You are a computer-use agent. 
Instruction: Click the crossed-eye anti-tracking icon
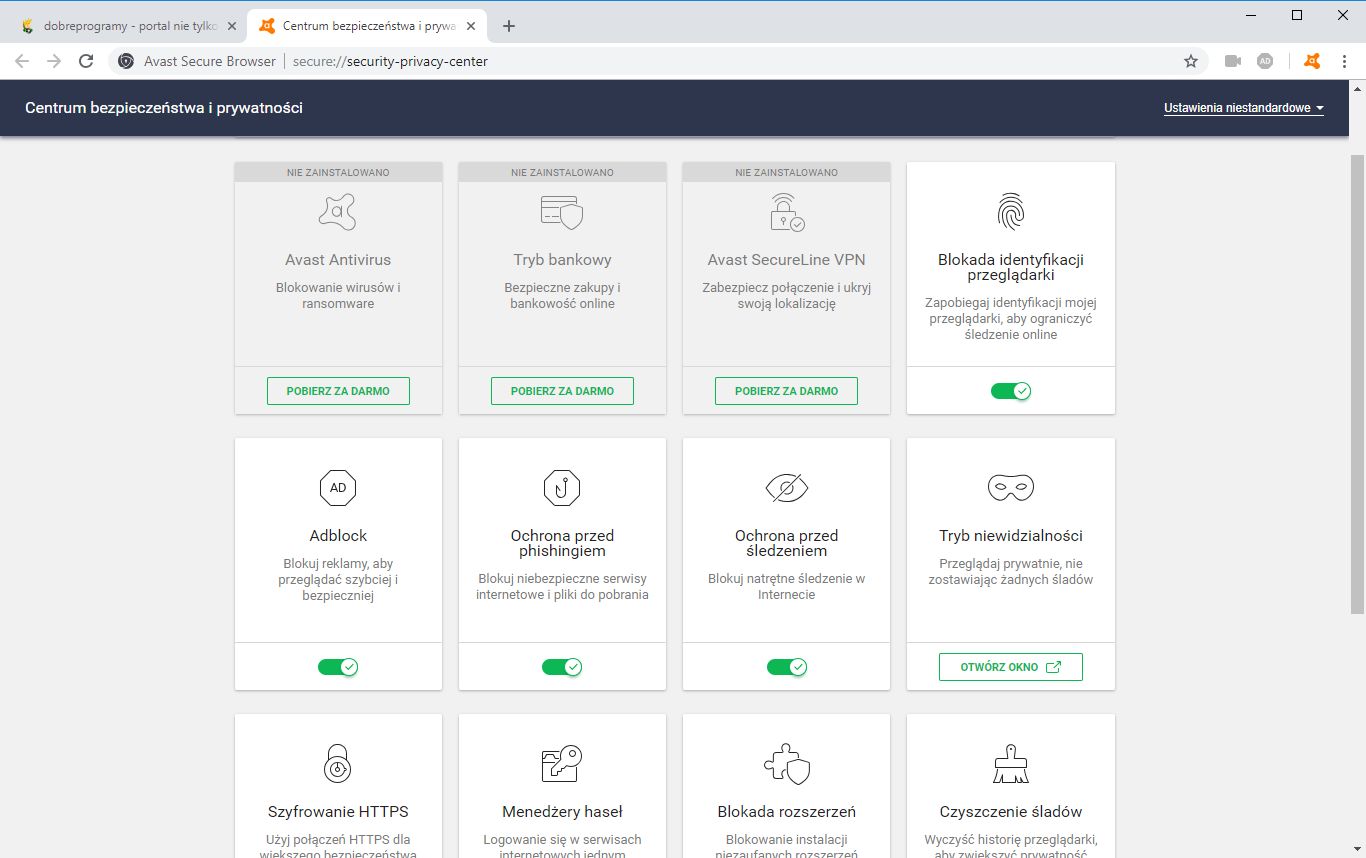[786, 488]
